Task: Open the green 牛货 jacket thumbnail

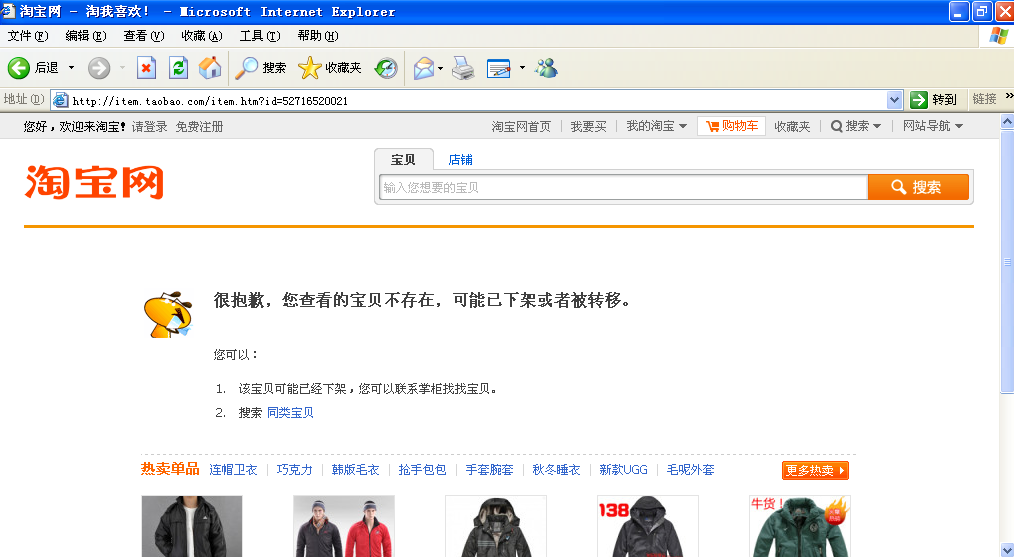Action: tap(800, 527)
